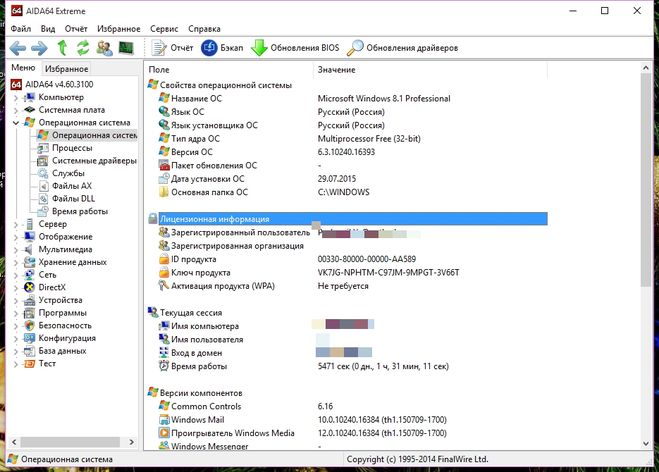Click Обновления BIOS green arrow
The height and width of the screenshot is (472, 659).
[x=295, y=48]
